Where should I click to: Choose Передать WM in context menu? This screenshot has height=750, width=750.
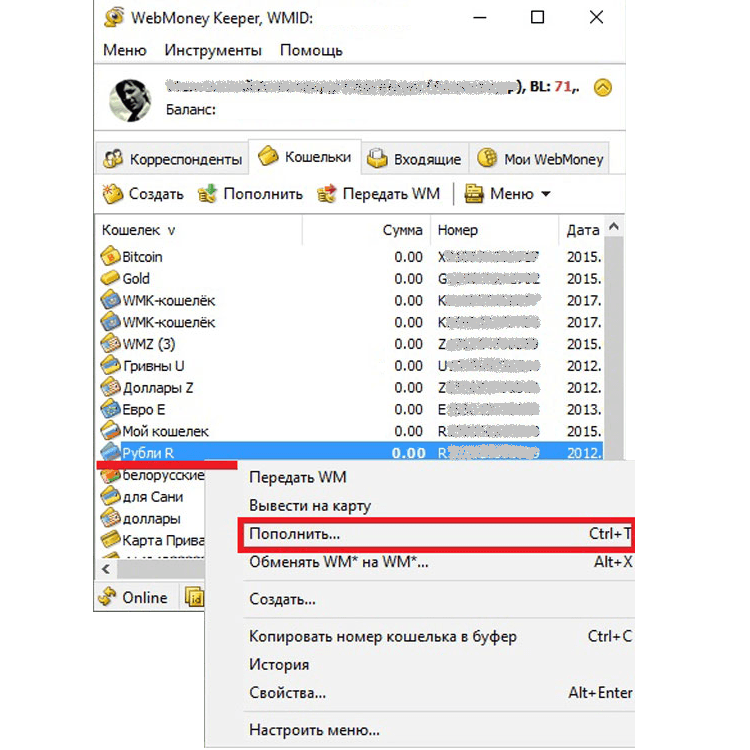[x=298, y=477]
